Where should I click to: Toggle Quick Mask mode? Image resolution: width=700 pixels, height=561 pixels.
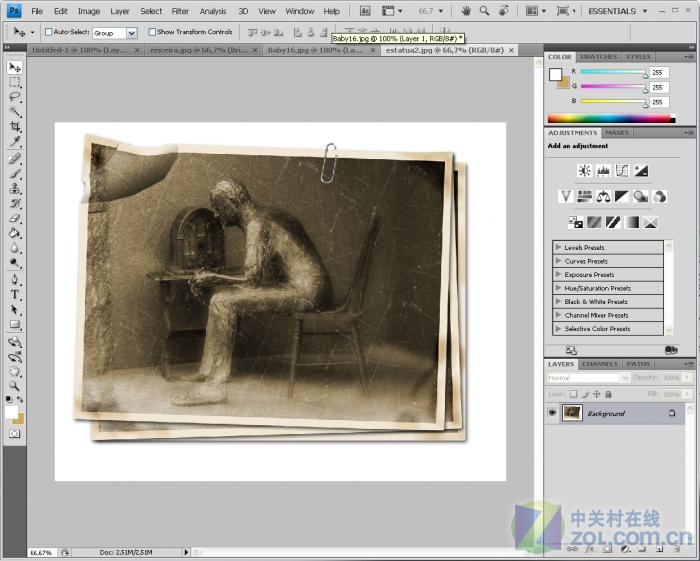click(x=15, y=434)
